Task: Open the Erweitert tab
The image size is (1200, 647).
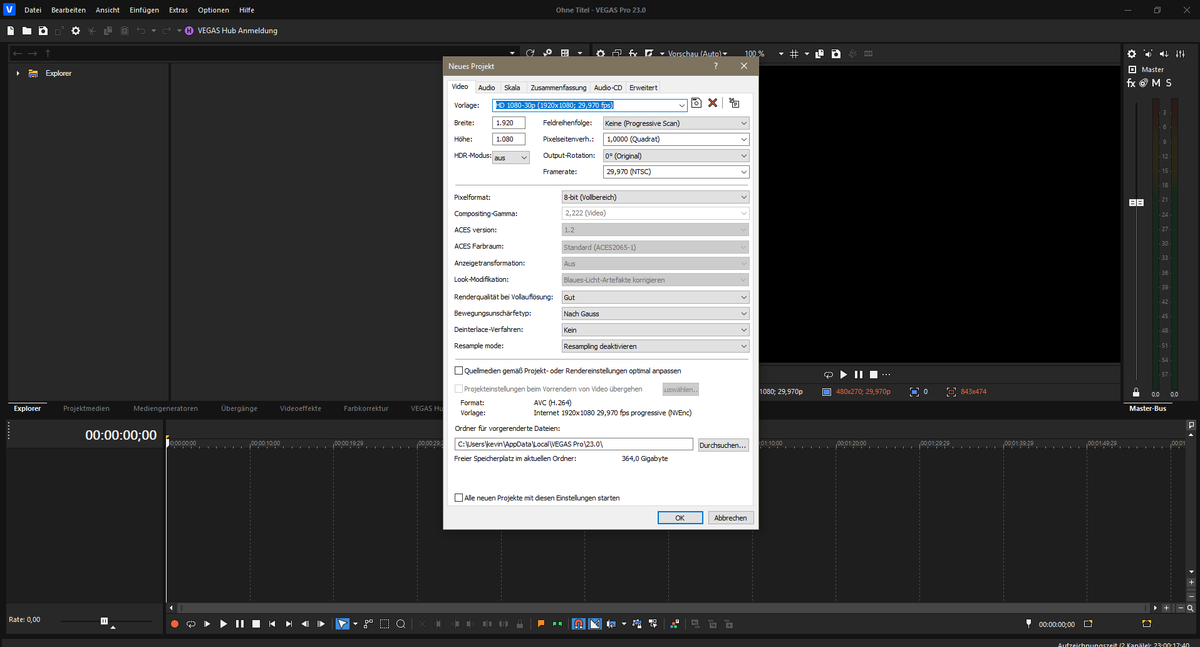Action: pyautogui.click(x=643, y=88)
